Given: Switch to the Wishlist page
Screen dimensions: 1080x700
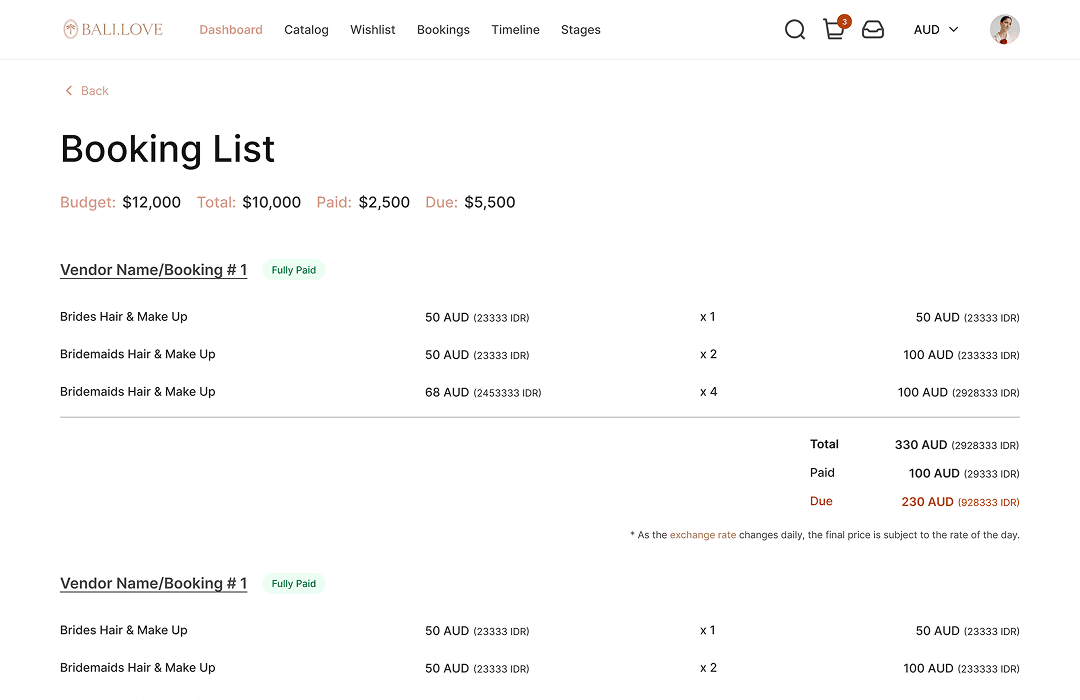Looking at the screenshot, I should coord(373,30).
